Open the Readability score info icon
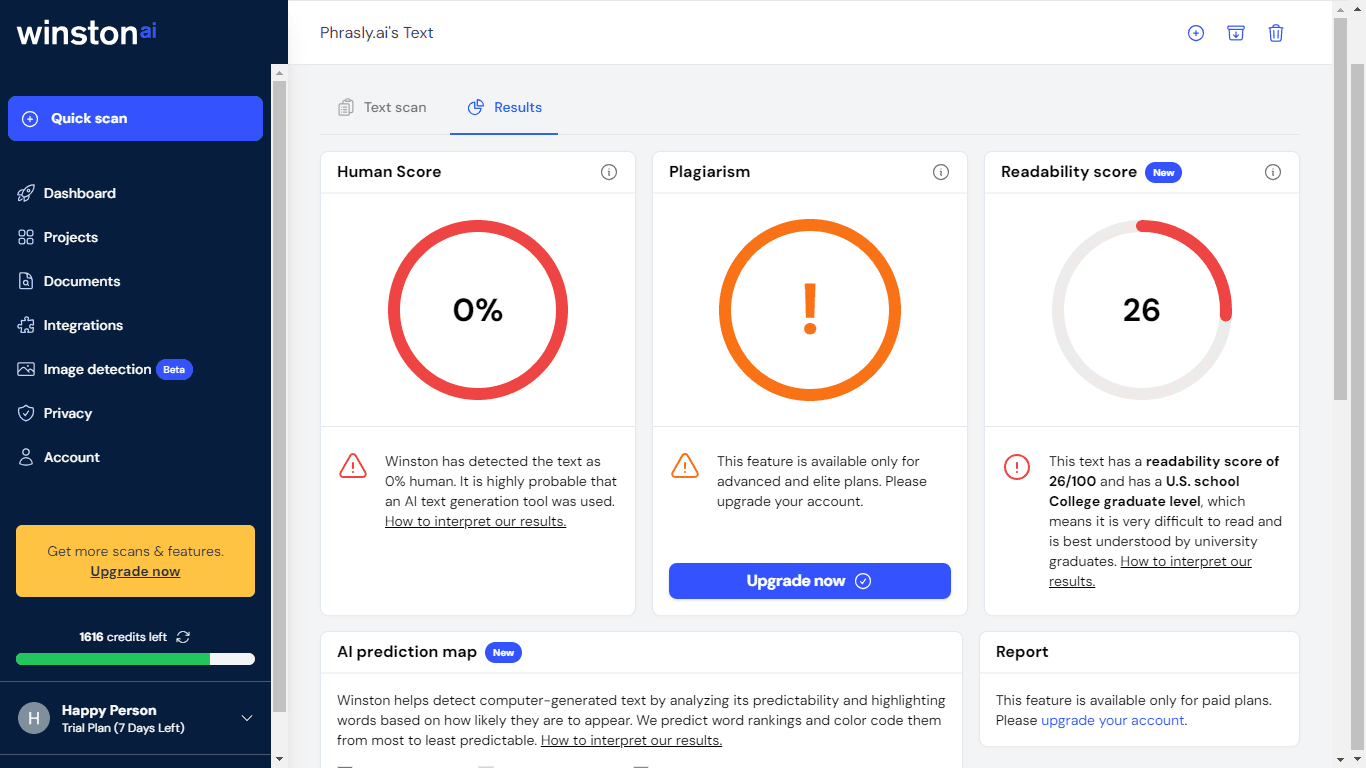 pyautogui.click(x=1273, y=172)
